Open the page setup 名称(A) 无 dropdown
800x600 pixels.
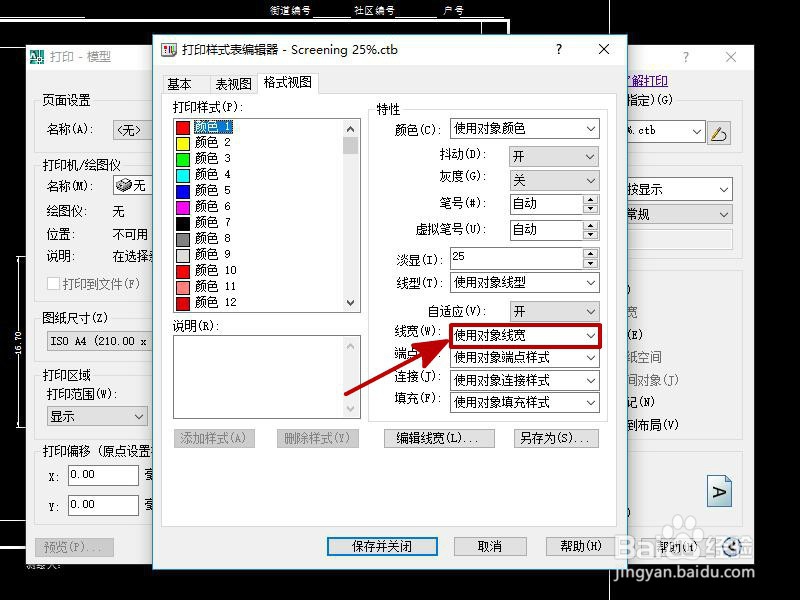[133, 130]
